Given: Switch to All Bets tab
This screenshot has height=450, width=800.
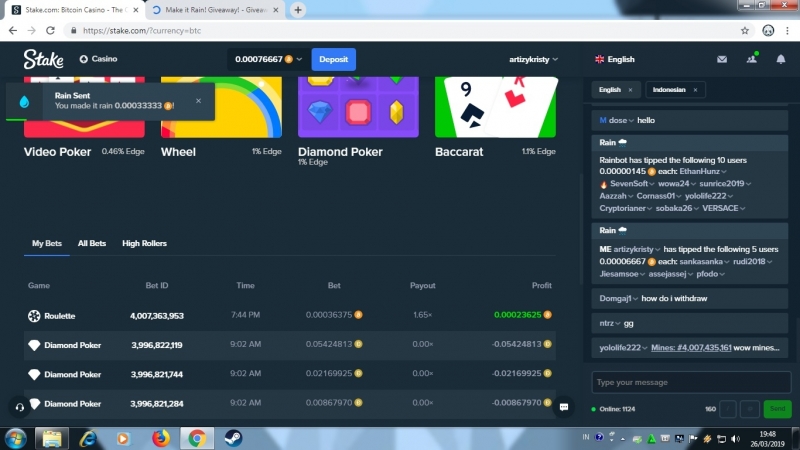Looking at the screenshot, I should point(92,243).
